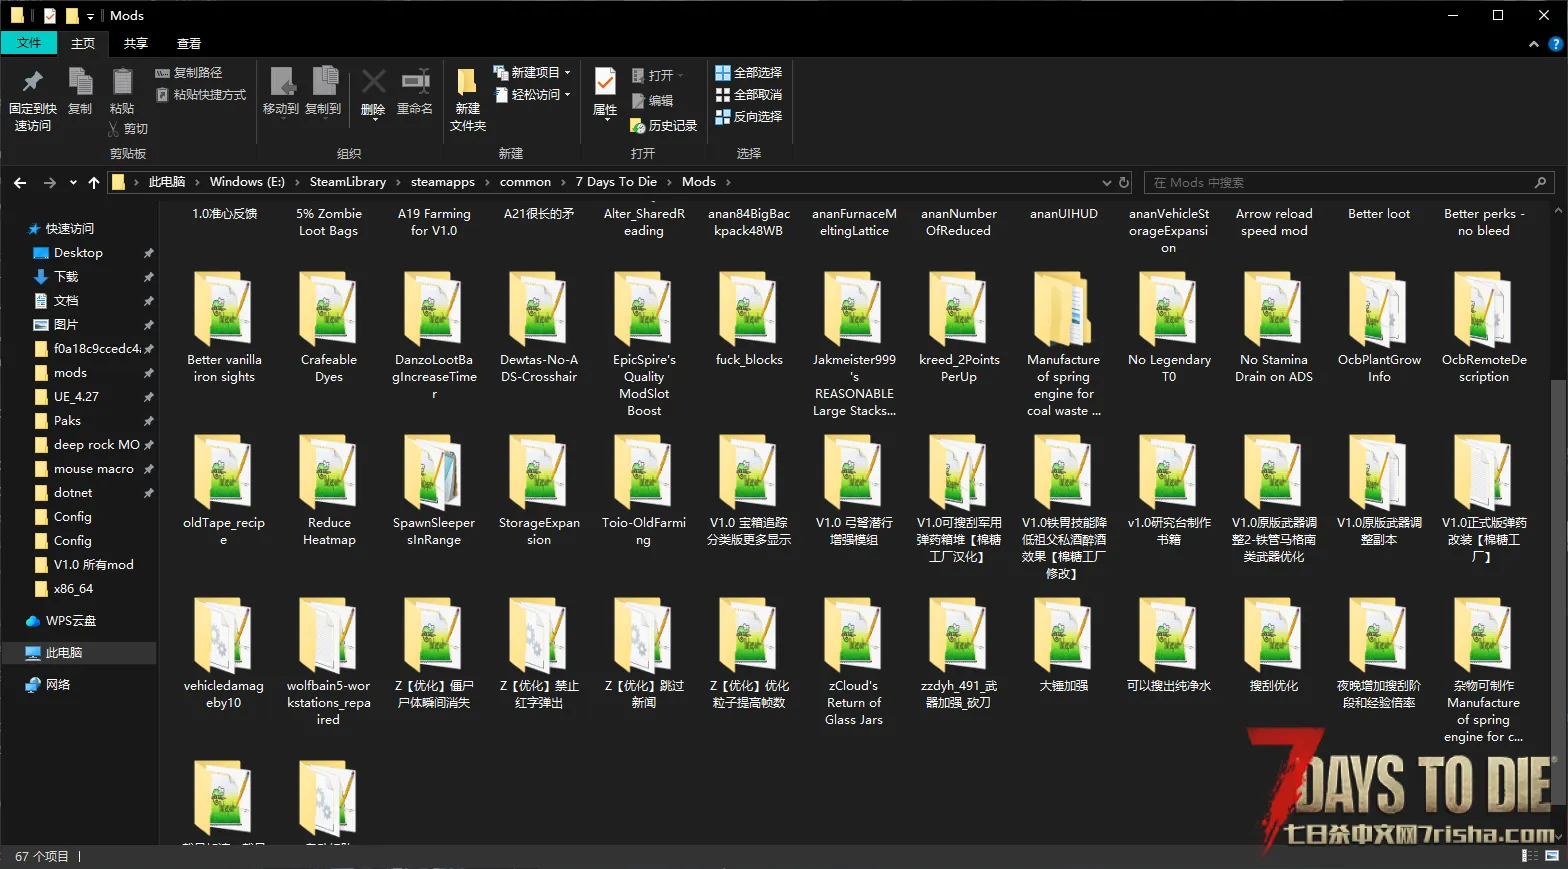
Task: Click Select none (全部取消)
Action: pyautogui.click(x=749, y=95)
